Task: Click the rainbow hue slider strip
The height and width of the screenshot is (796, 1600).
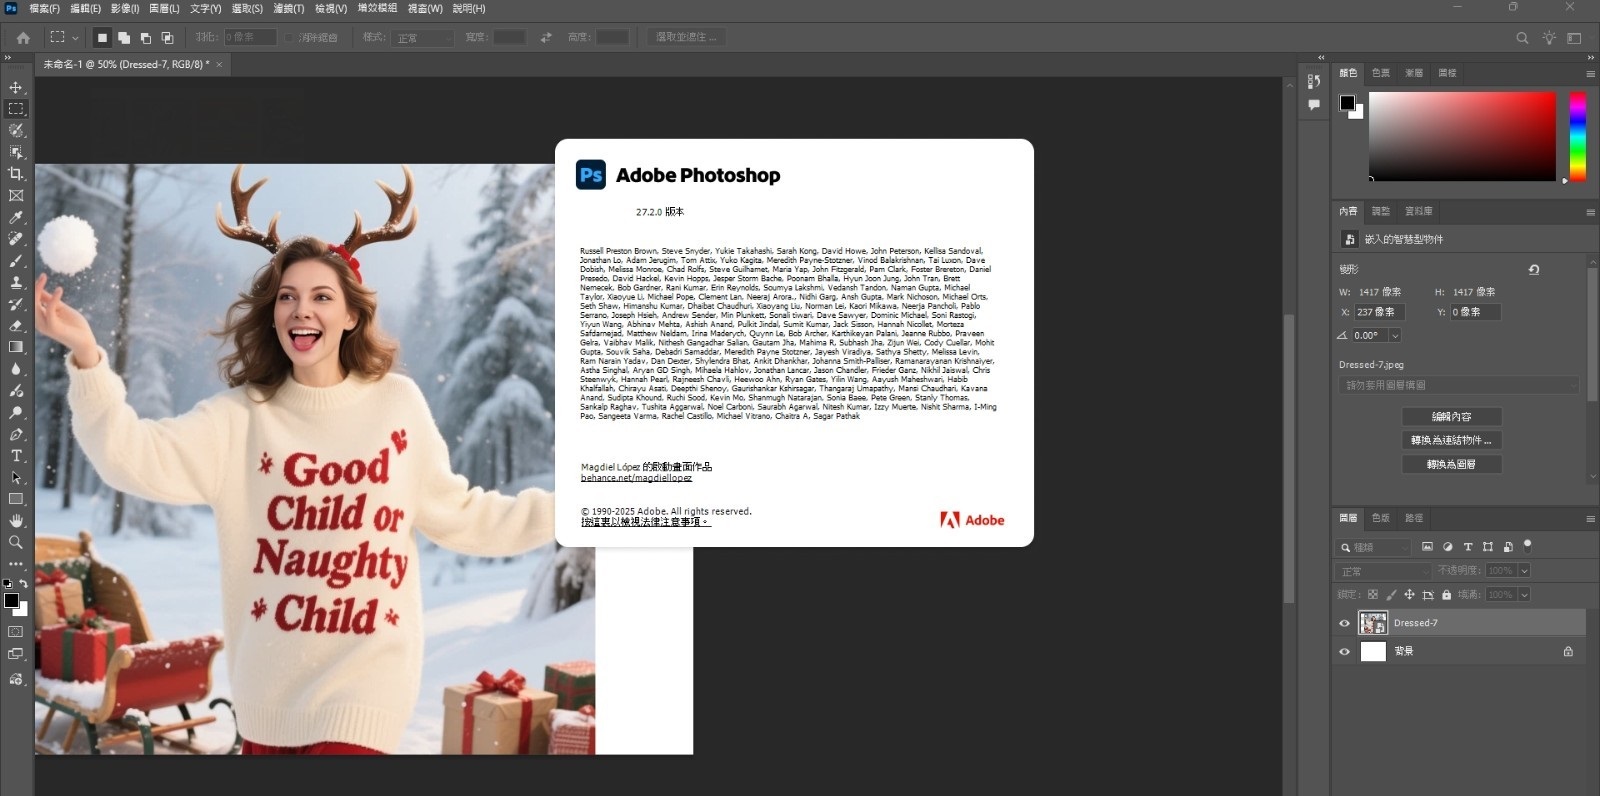Action: [x=1577, y=136]
